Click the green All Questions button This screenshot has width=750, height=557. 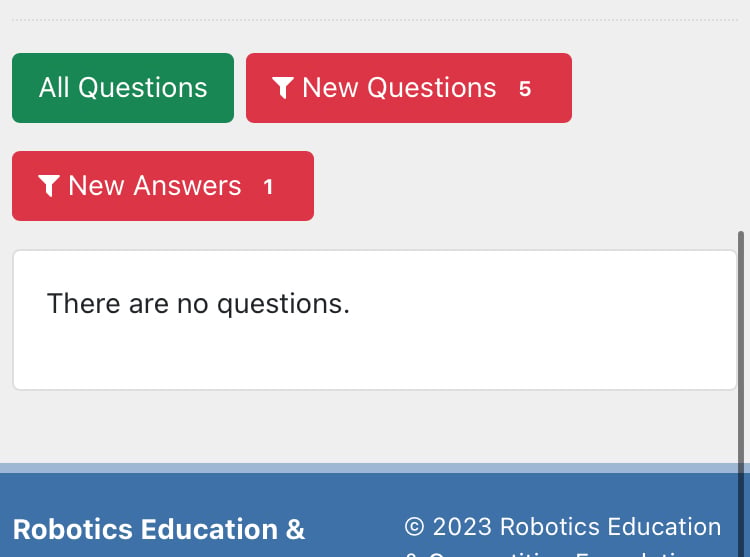[x=123, y=88]
